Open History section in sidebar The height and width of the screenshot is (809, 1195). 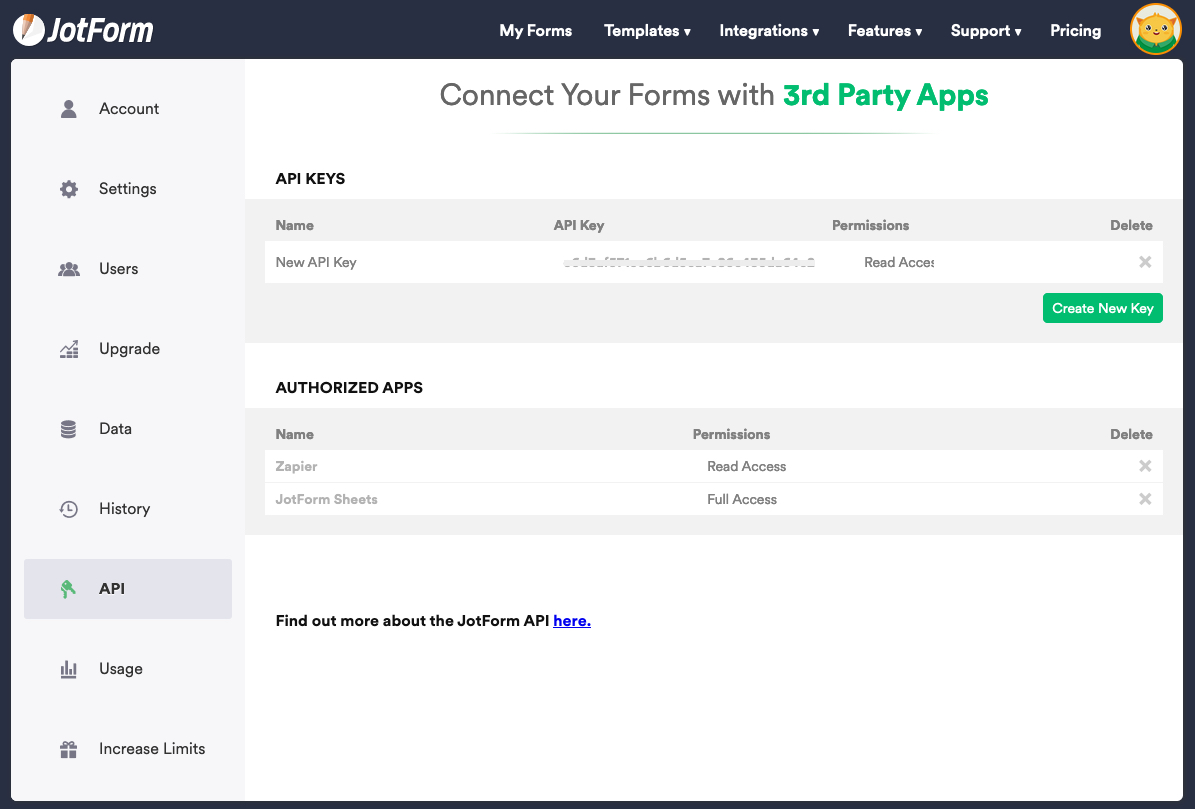[x=128, y=509]
